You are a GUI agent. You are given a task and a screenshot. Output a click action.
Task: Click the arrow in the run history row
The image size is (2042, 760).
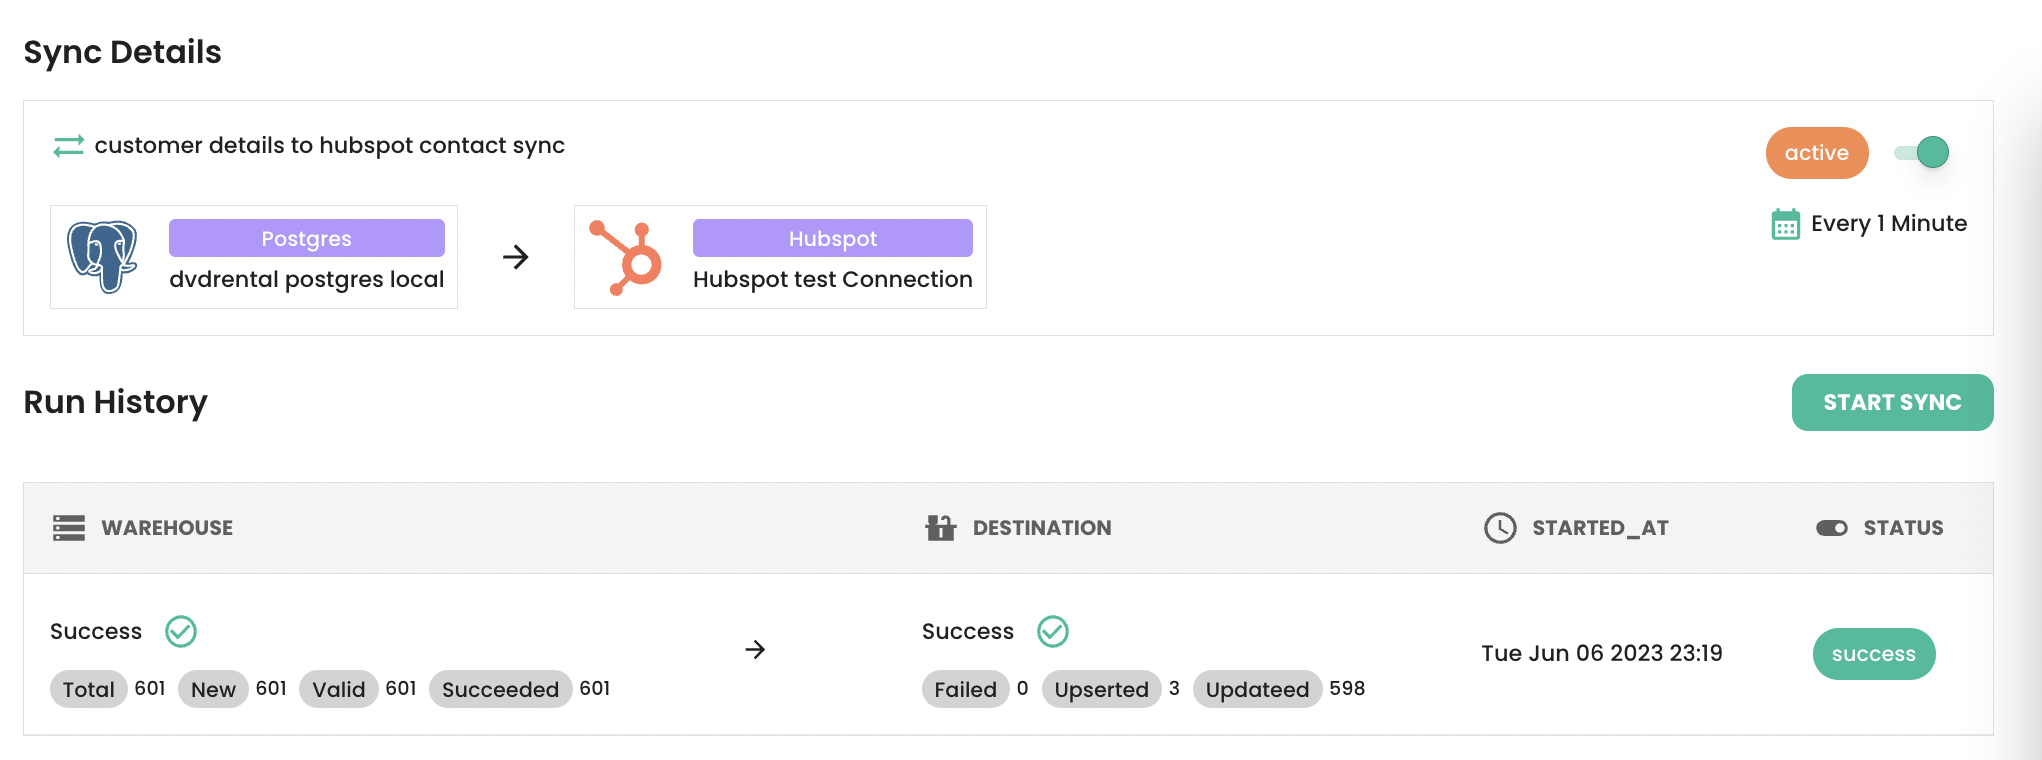coord(756,650)
